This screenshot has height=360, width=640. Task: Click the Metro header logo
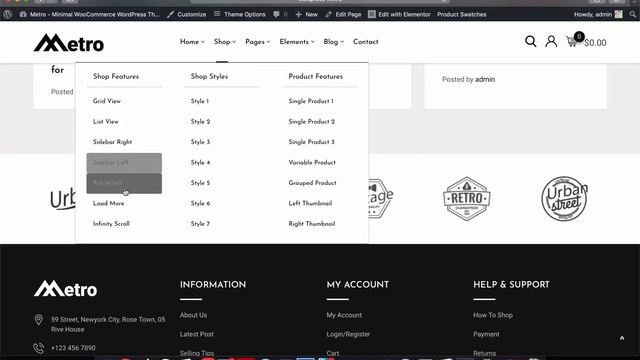(69, 43)
